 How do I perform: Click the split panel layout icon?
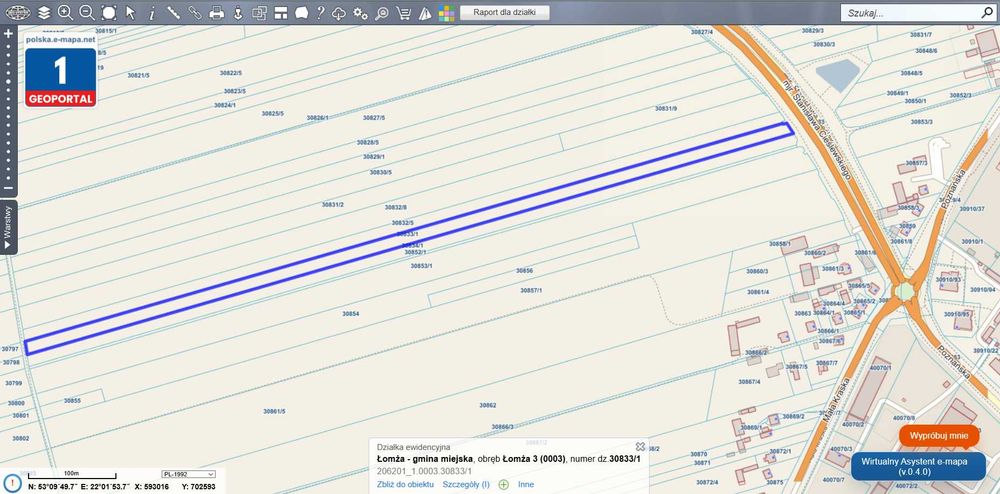[x=281, y=13]
